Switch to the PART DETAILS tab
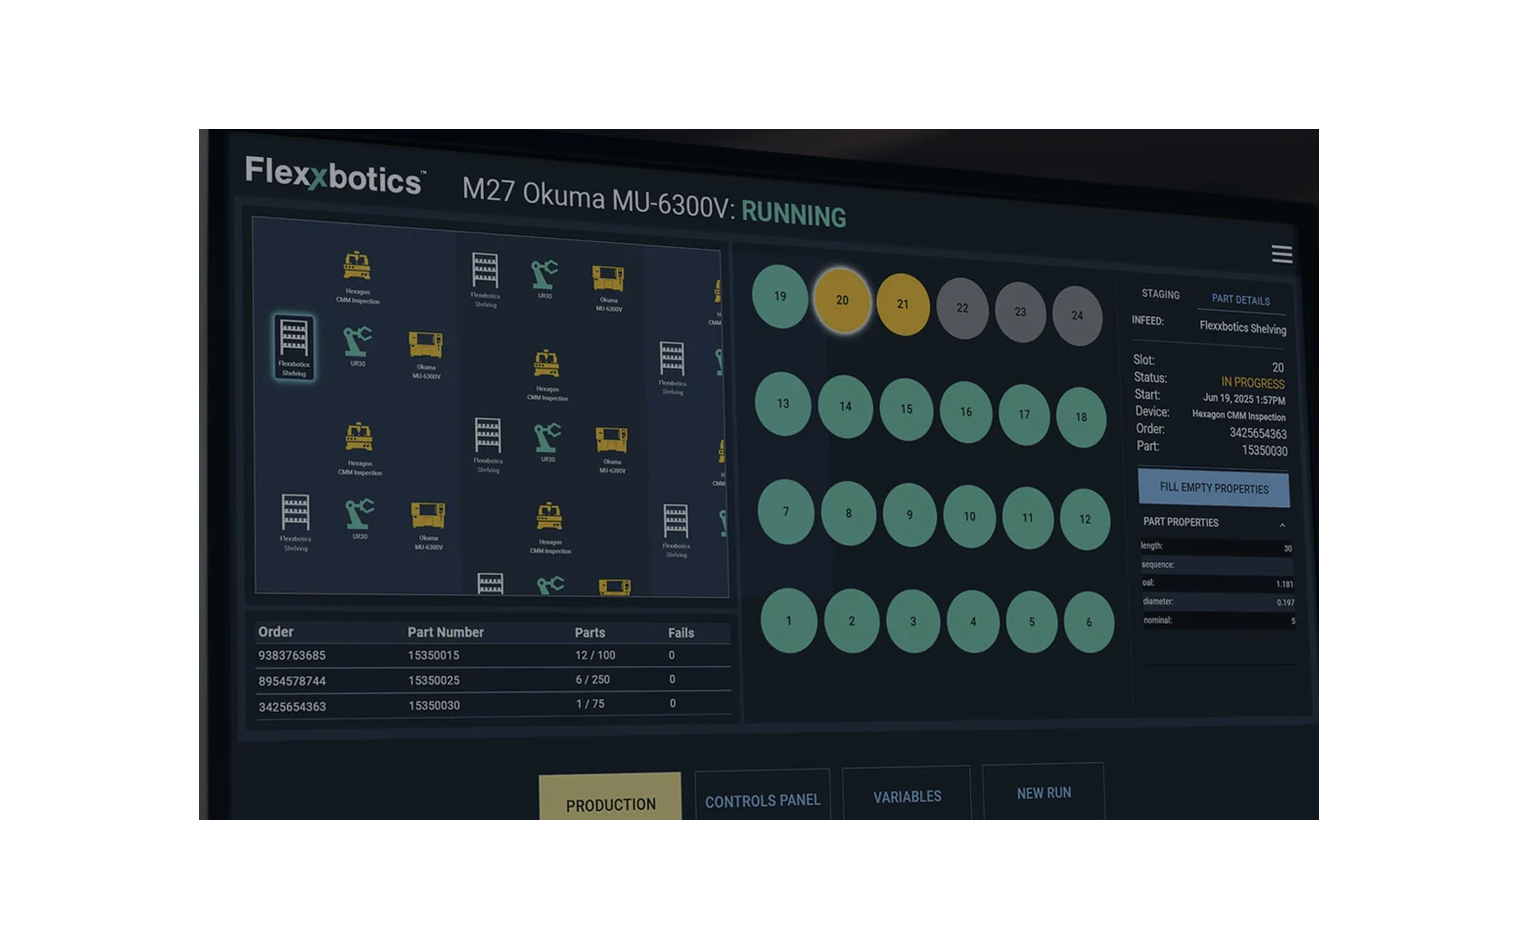Screen dimensions: 1518x950 pyautogui.click(x=1241, y=299)
